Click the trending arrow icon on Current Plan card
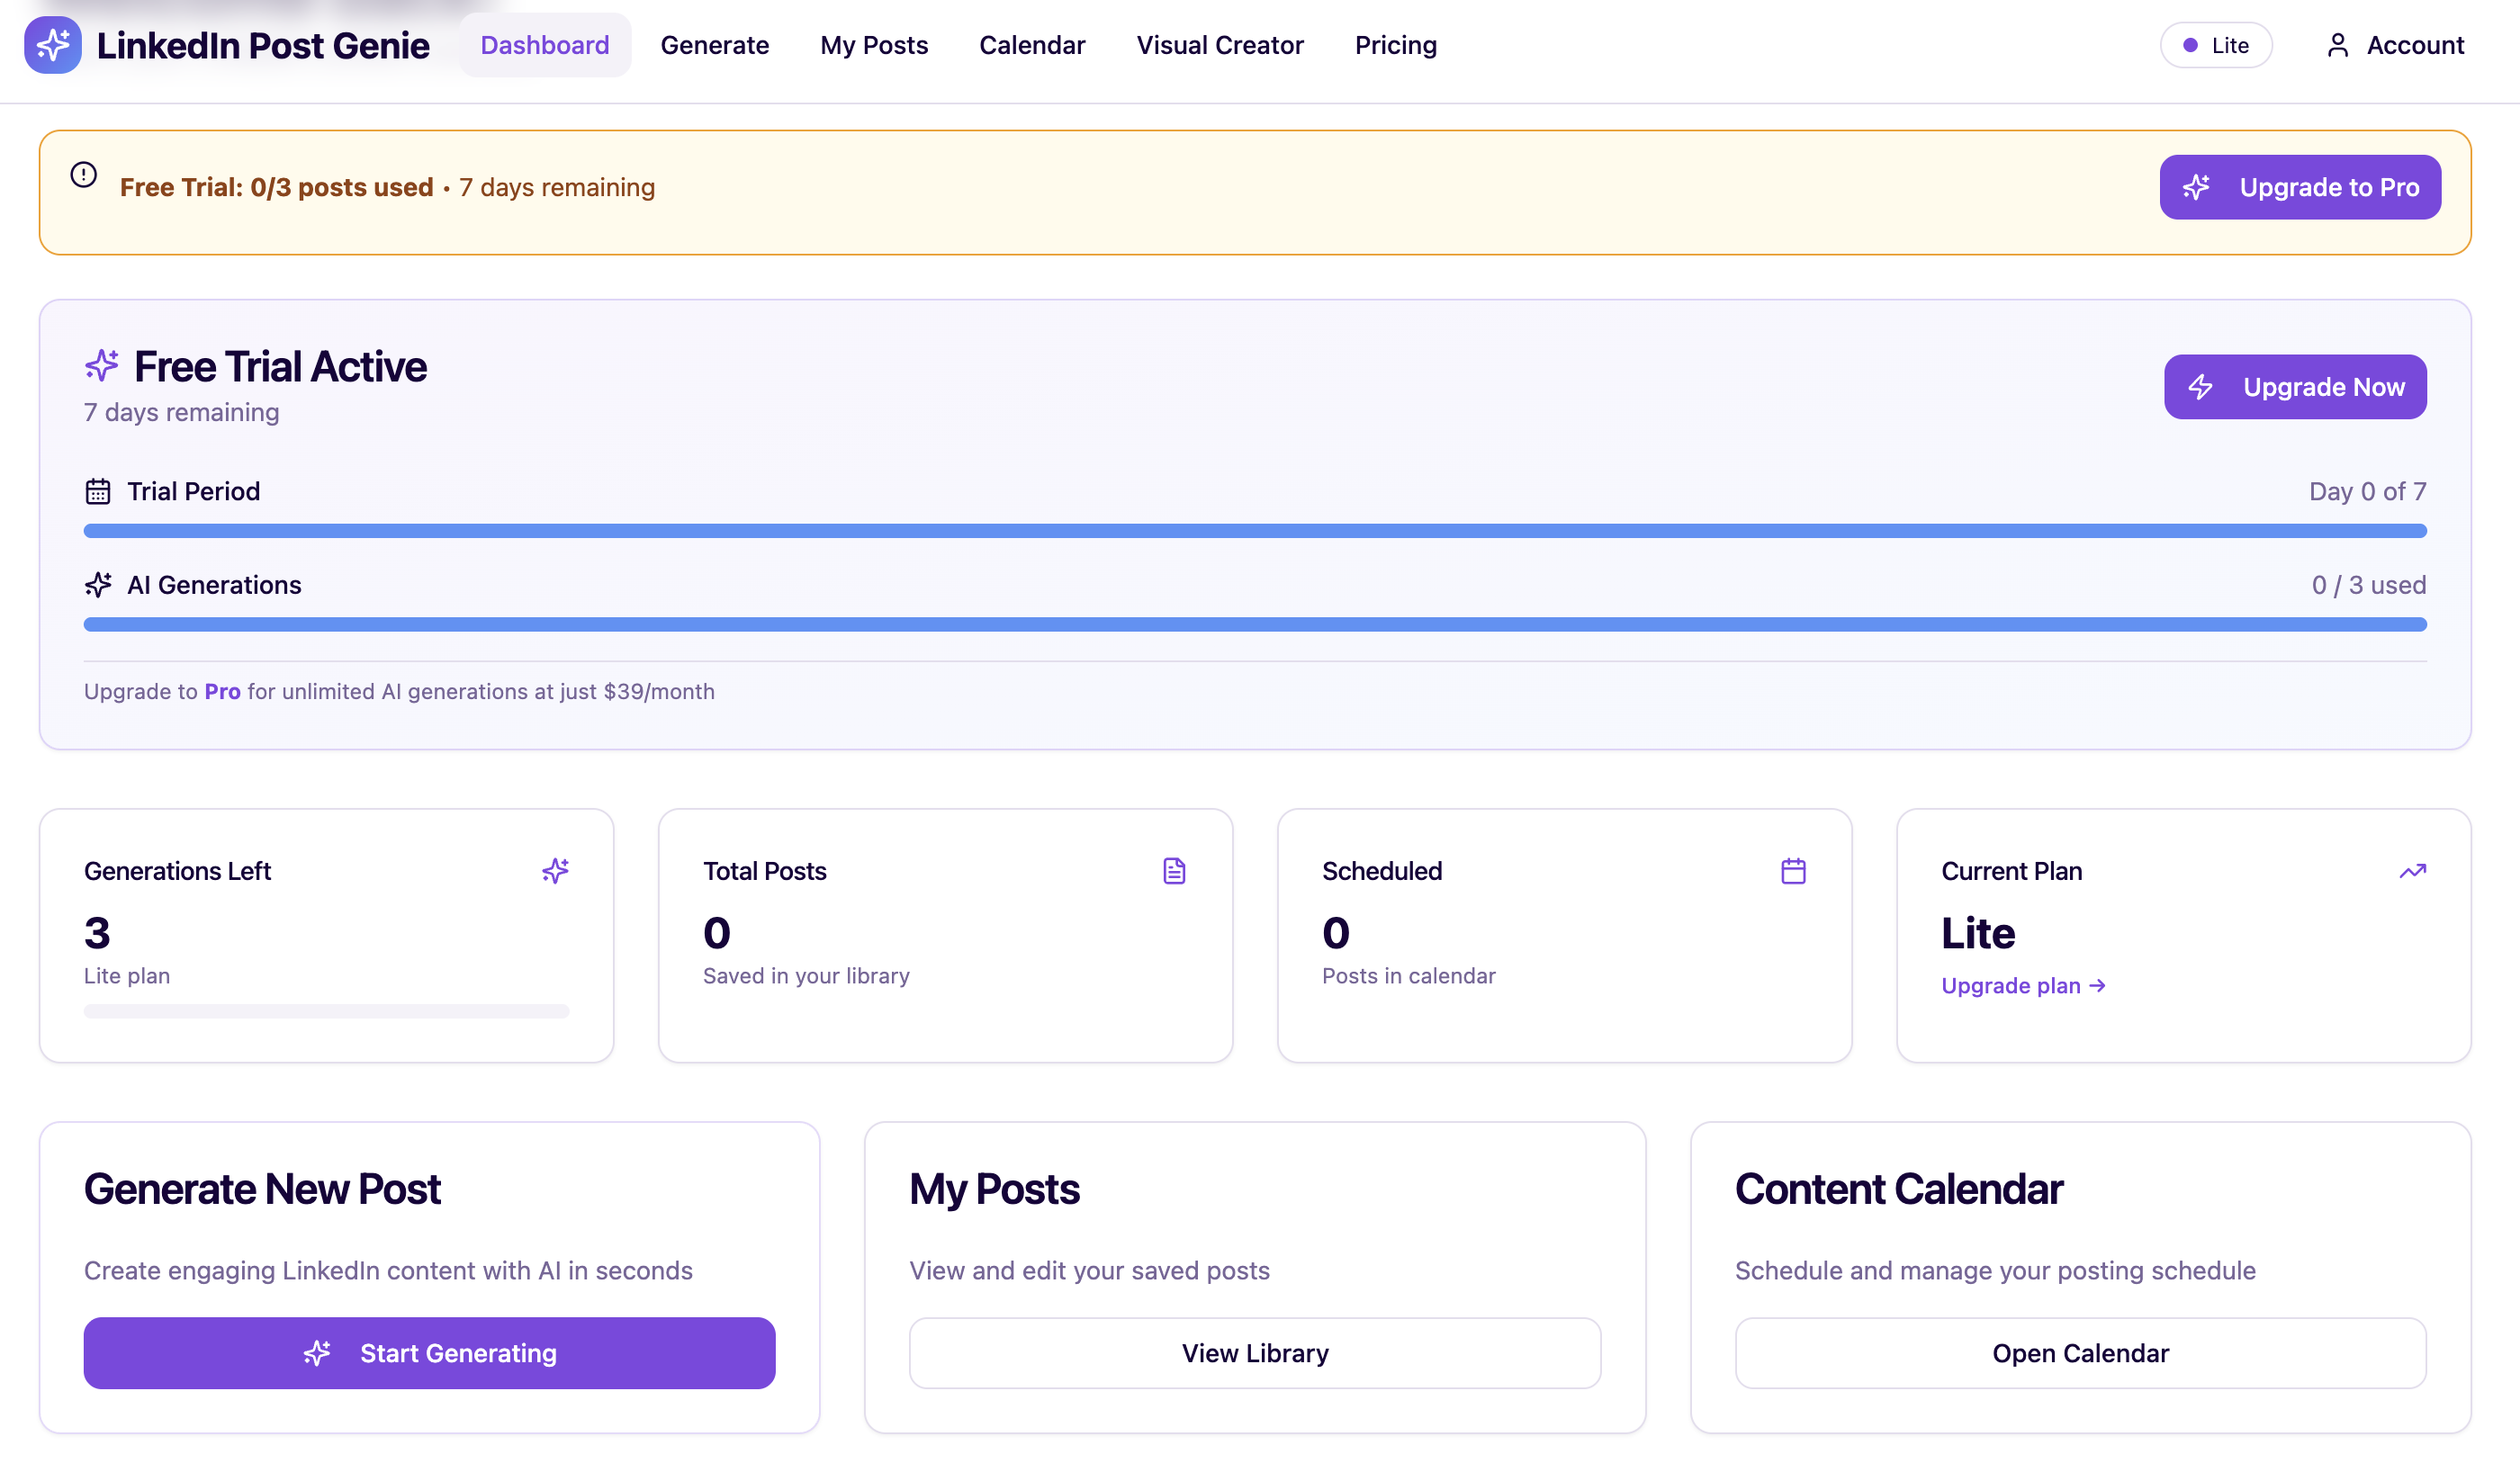 coord(2412,870)
